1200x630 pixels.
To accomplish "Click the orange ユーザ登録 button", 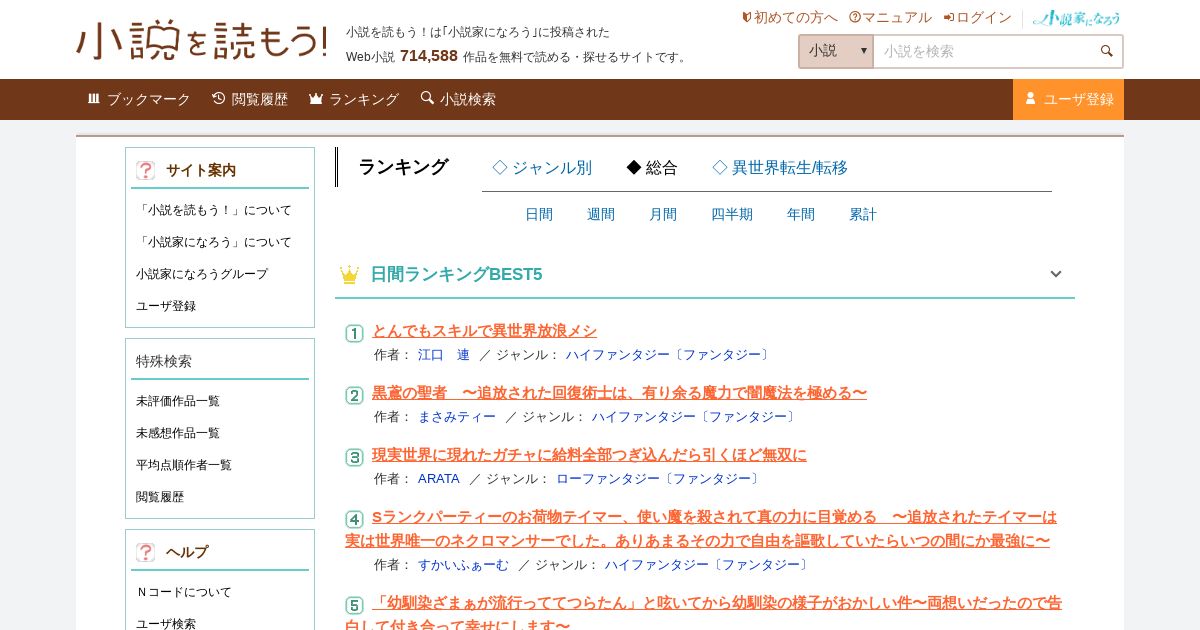I will tap(1068, 99).
